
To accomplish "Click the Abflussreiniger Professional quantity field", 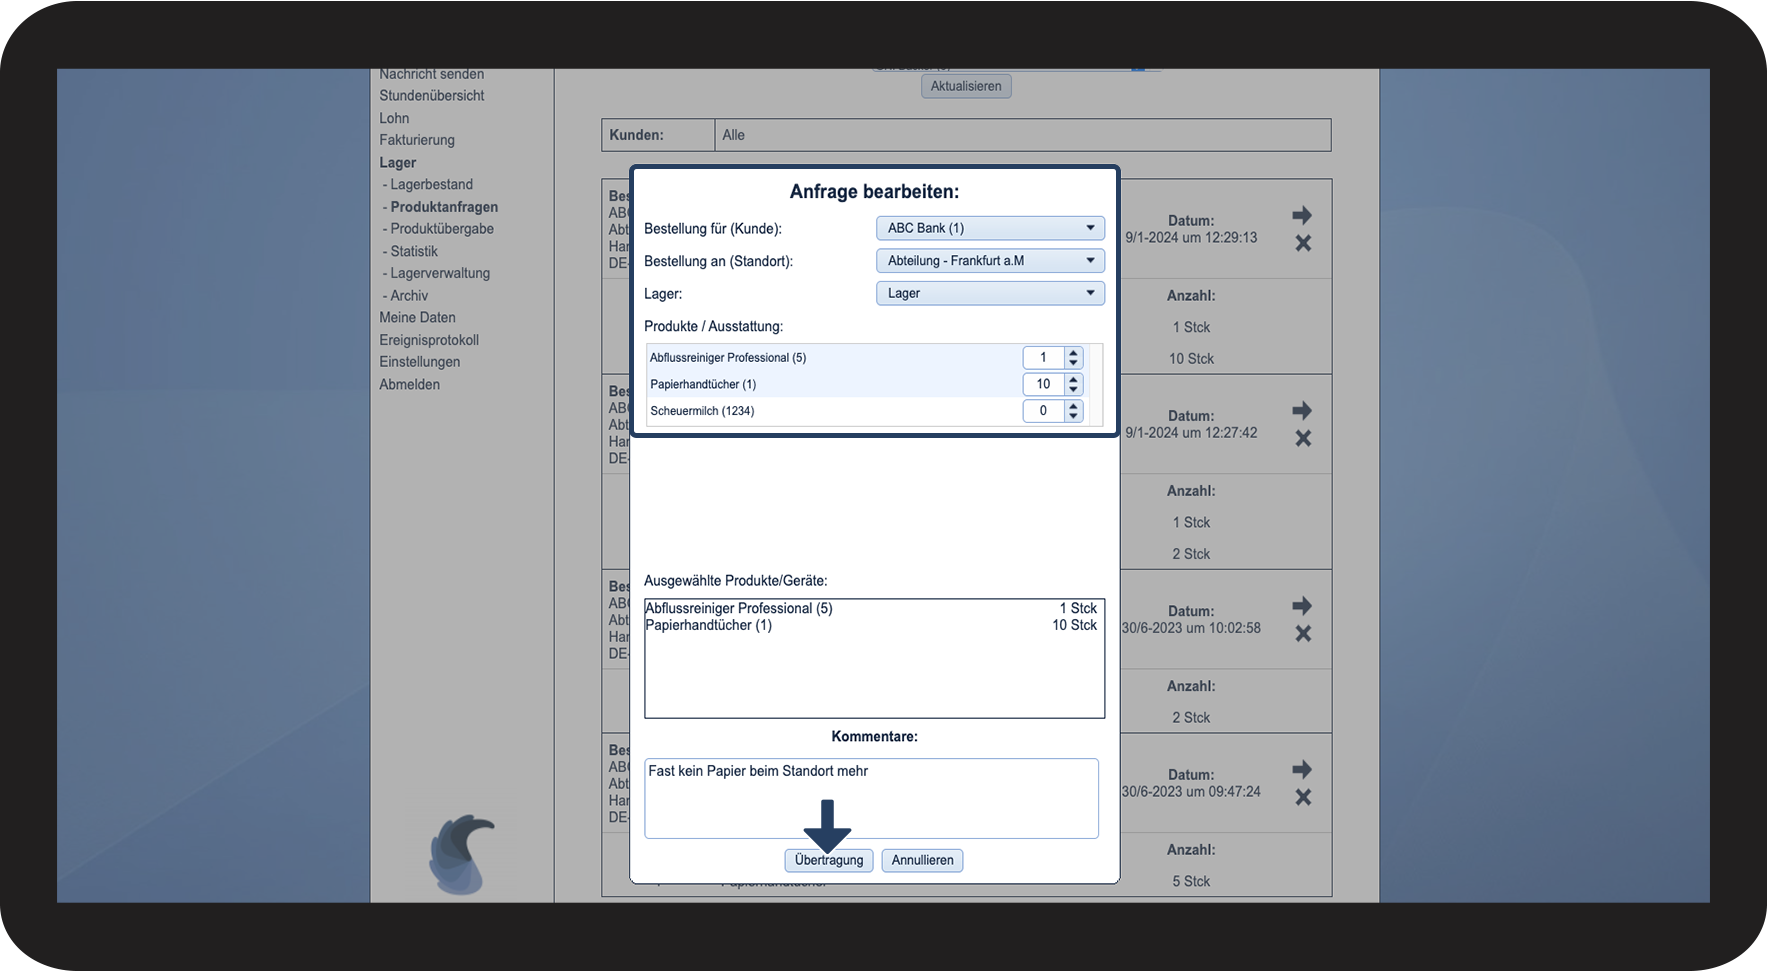I will tap(1043, 358).
